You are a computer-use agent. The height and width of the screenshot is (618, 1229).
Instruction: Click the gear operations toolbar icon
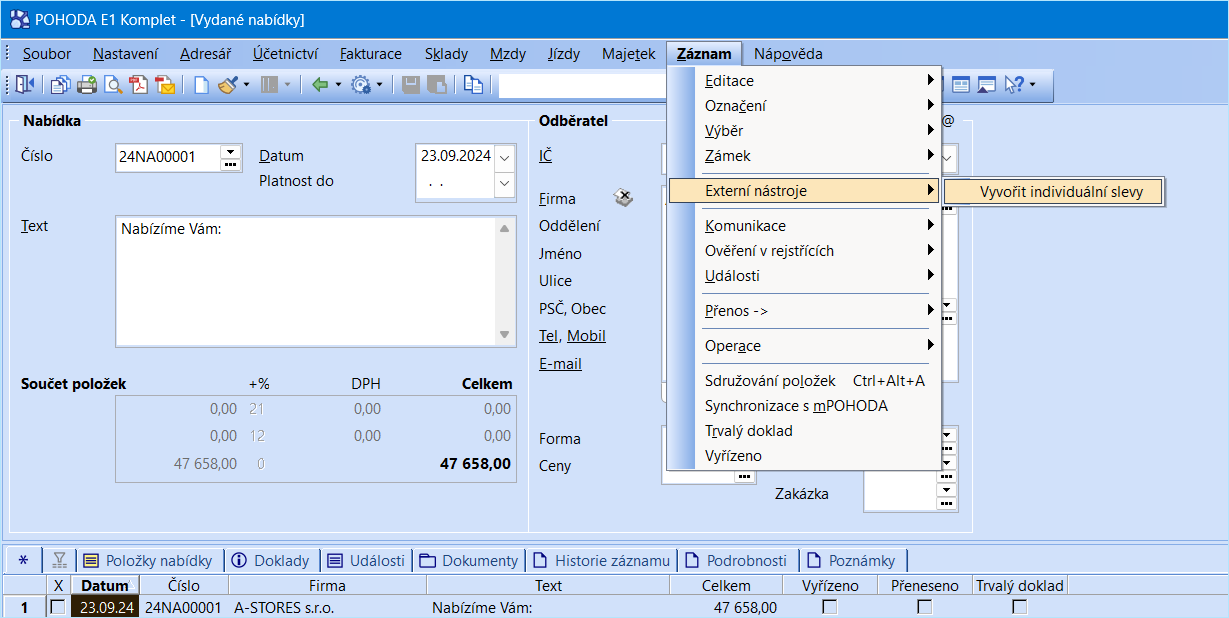click(x=360, y=86)
